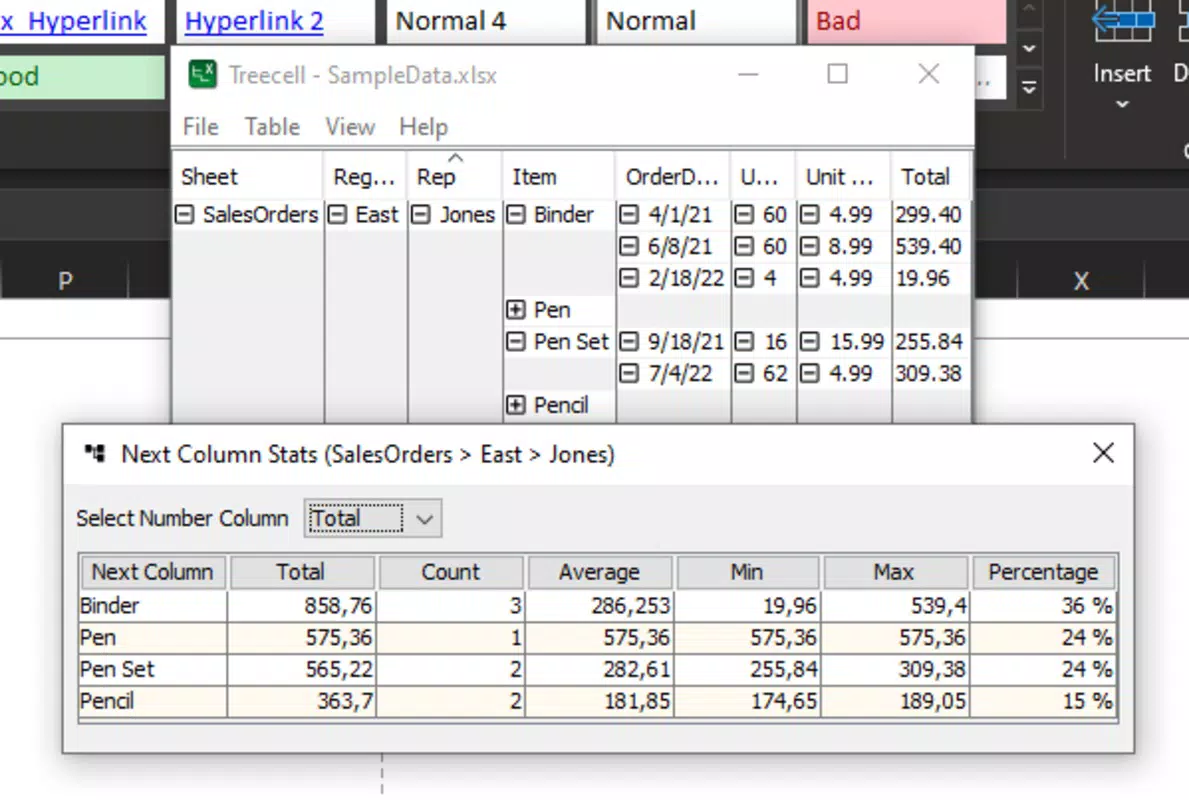Click the 286,253 Average cell
This screenshot has height=800, width=1189.
[599, 606]
